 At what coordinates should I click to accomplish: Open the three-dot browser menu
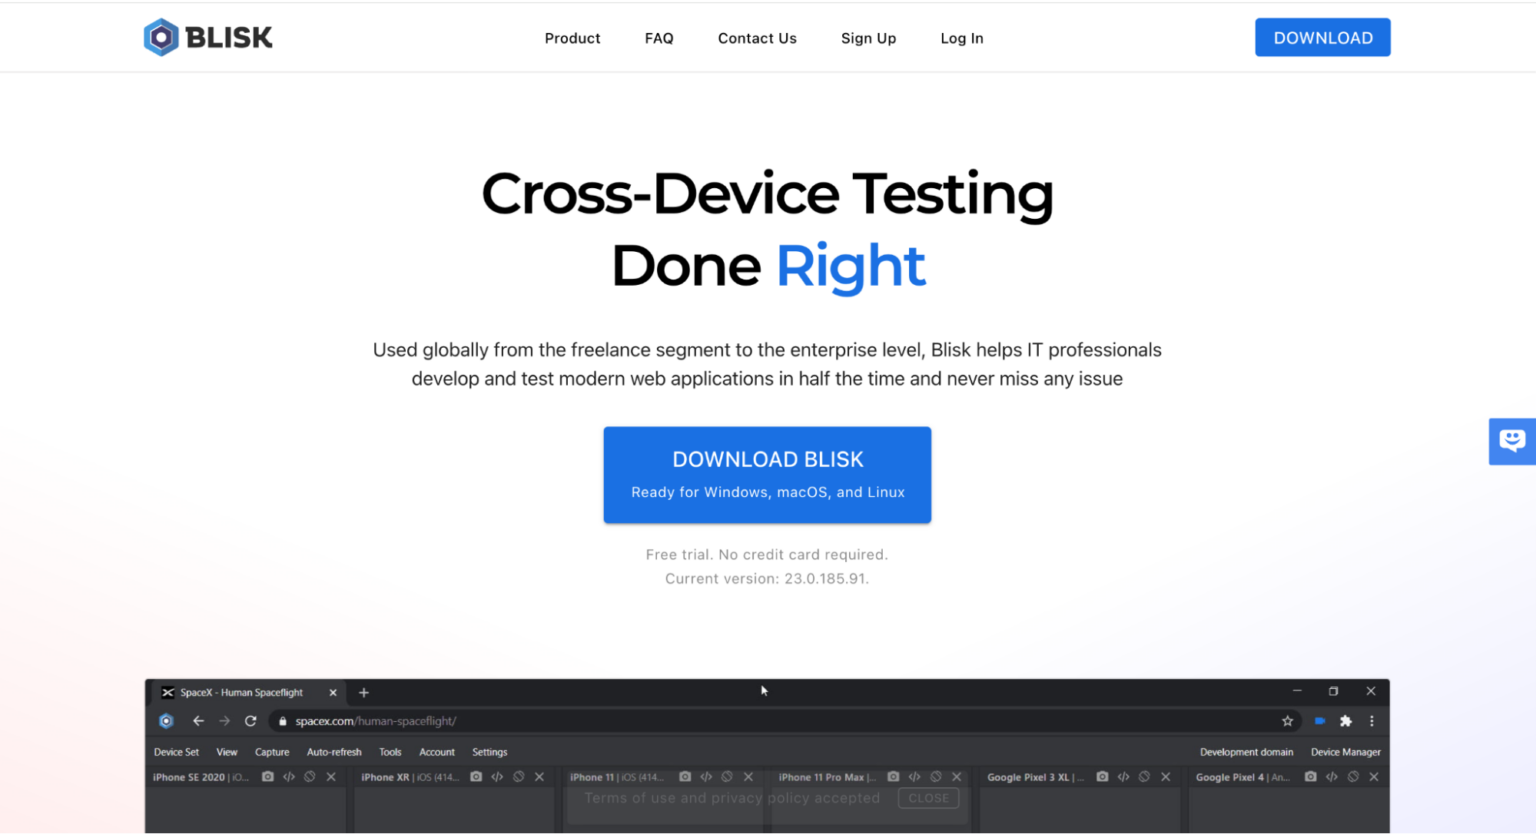1371,720
